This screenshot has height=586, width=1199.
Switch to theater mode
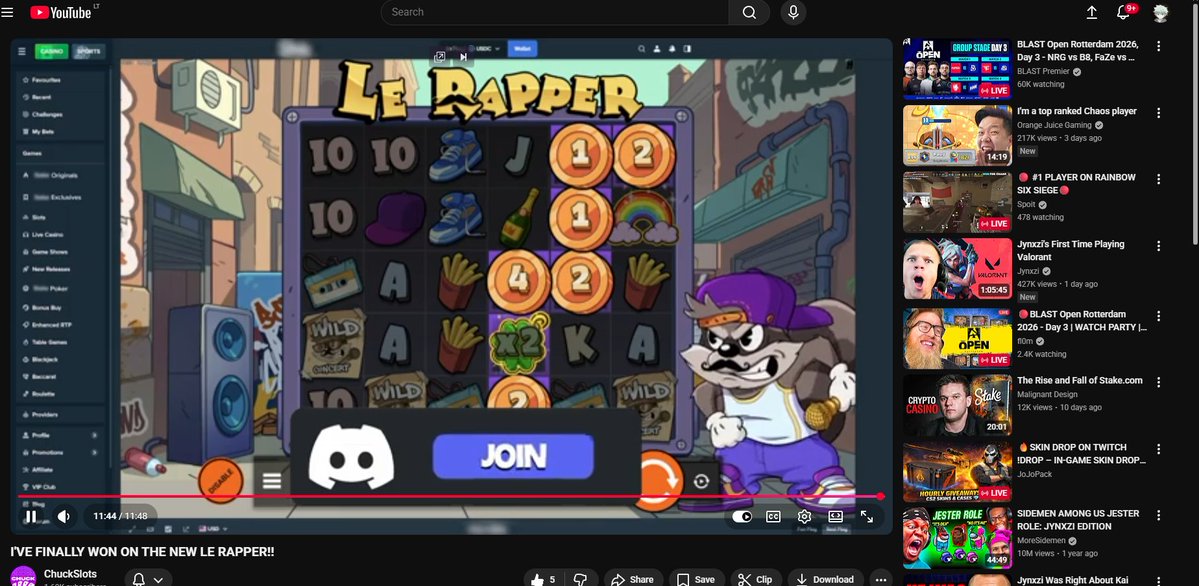pos(836,516)
